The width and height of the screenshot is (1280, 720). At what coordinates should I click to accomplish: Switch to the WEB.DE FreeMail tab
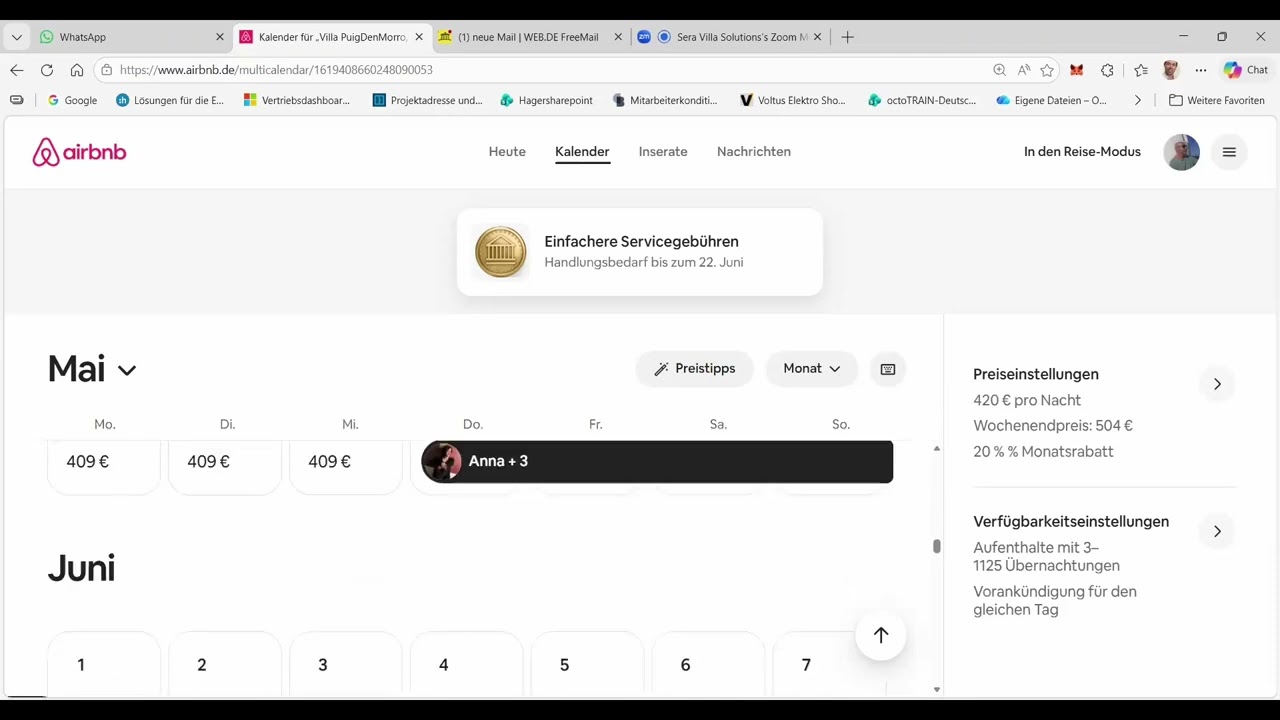530,37
